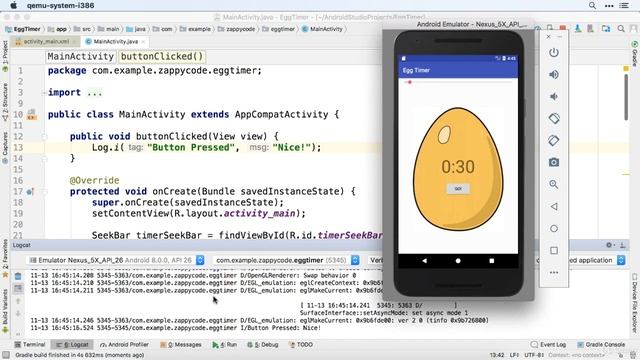Switch to the activity_main.xml editor tab

coord(46,42)
